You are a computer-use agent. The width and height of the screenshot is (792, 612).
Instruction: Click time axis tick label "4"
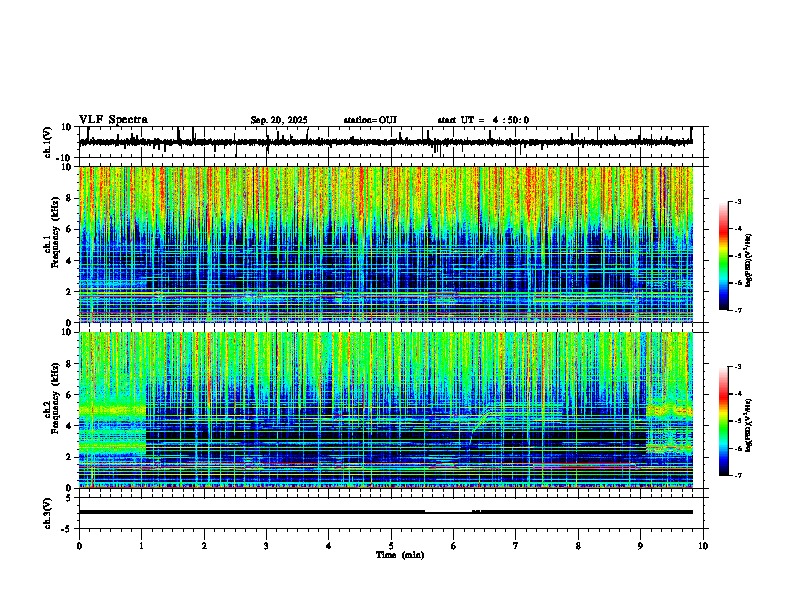[328, 546]
